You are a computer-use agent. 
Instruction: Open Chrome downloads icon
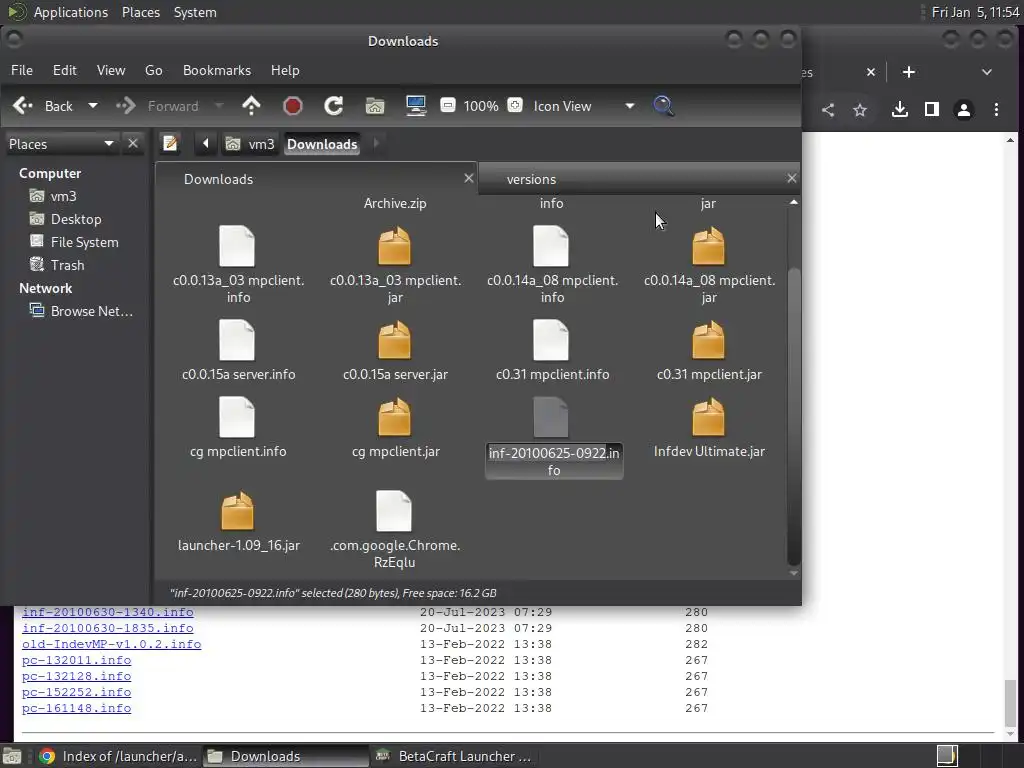[900, 110]
